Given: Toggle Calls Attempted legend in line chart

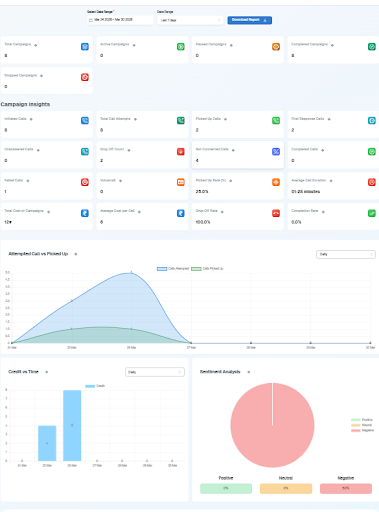Looking at the screenshot, I should (x=173, y=269).
